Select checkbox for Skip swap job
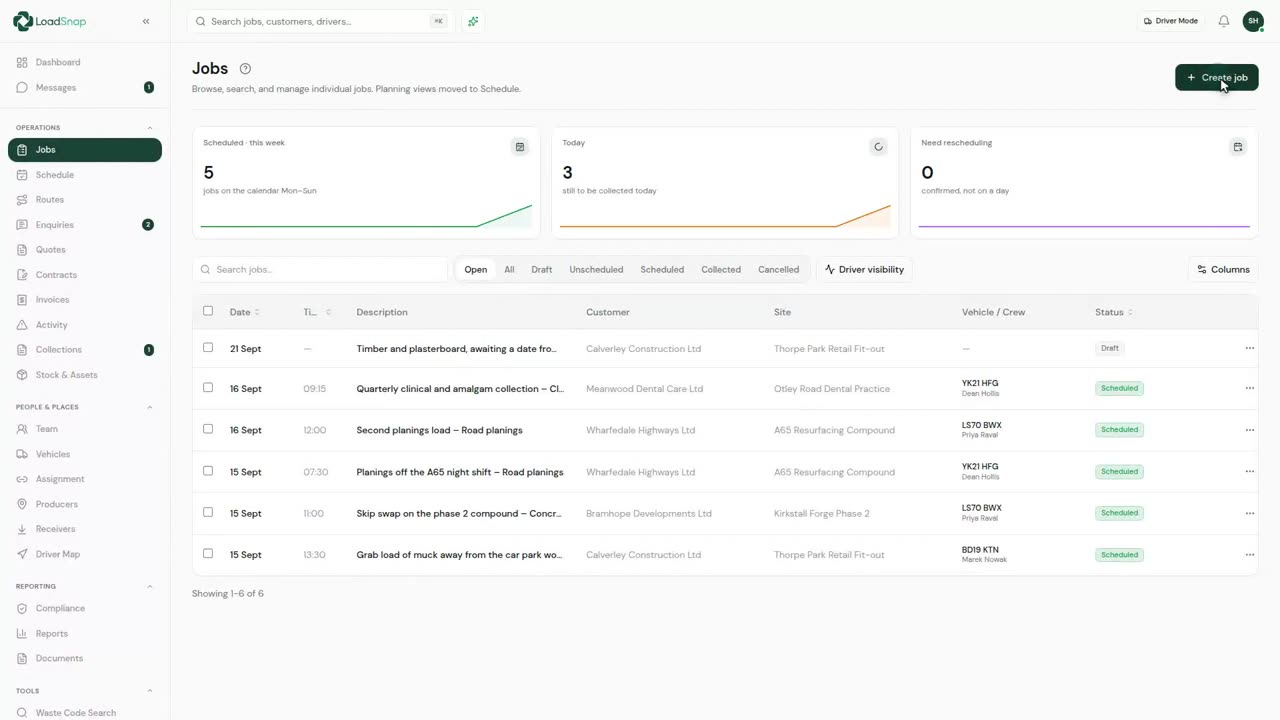Image resolution: width=1280 pixels, height=720 pixels. (x=208, y=512)
